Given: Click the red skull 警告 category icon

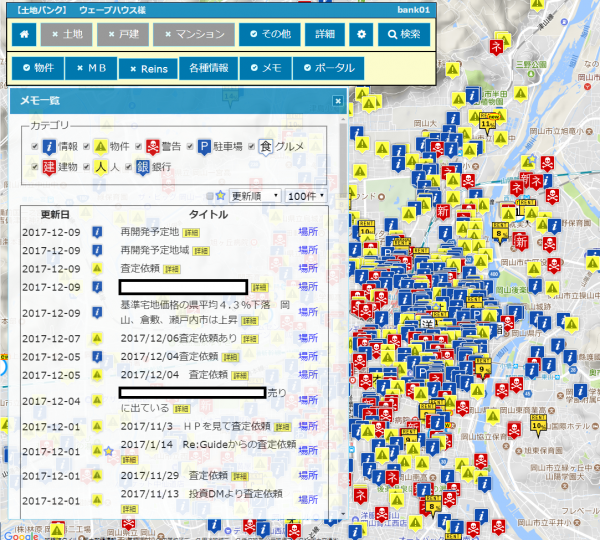Looking at the screenshot, I should [153, 147].
